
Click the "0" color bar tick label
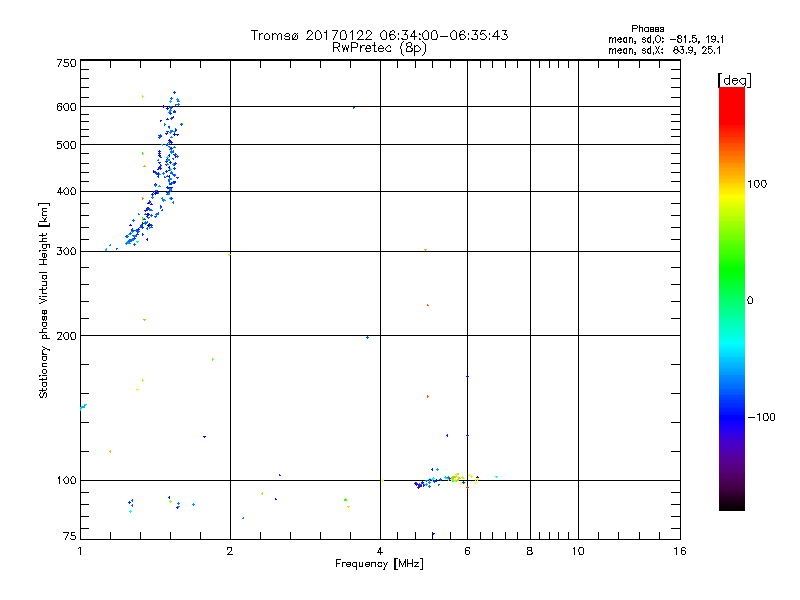click(750, 301)
